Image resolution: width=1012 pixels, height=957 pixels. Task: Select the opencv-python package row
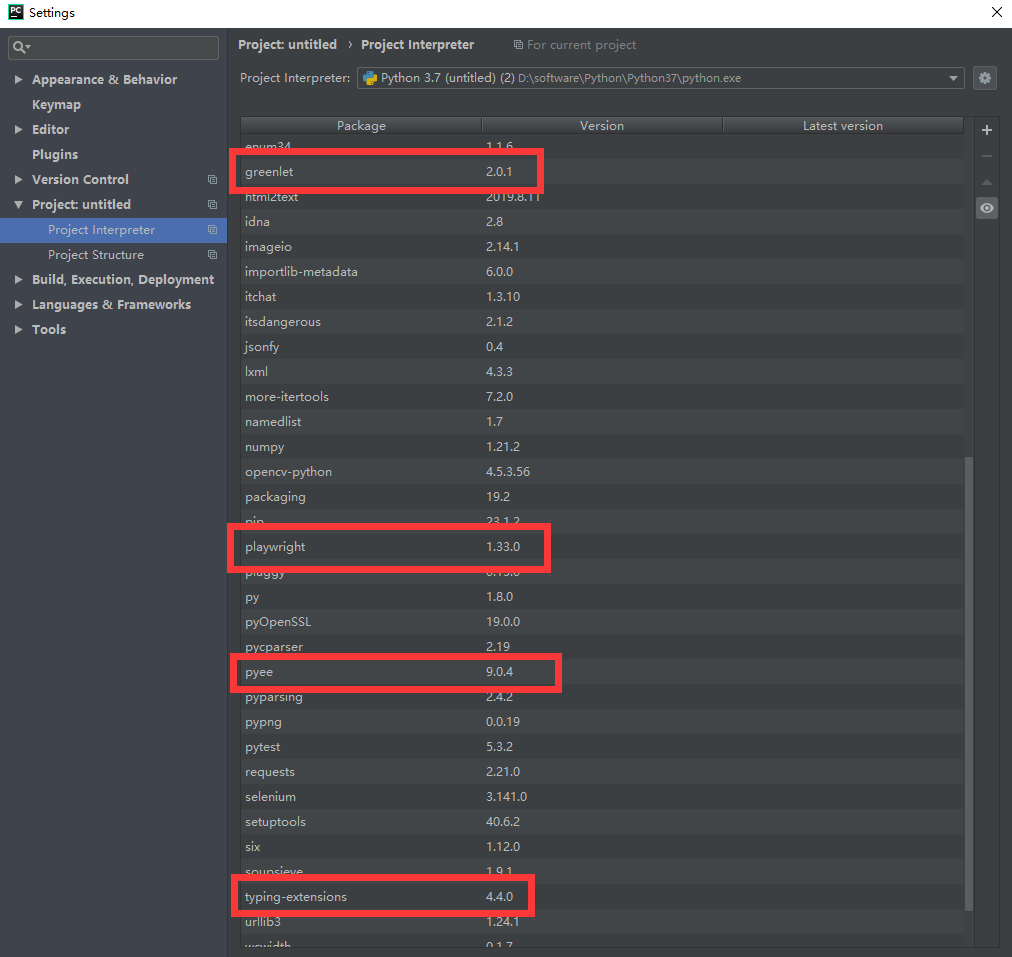[x=602, y=472]
